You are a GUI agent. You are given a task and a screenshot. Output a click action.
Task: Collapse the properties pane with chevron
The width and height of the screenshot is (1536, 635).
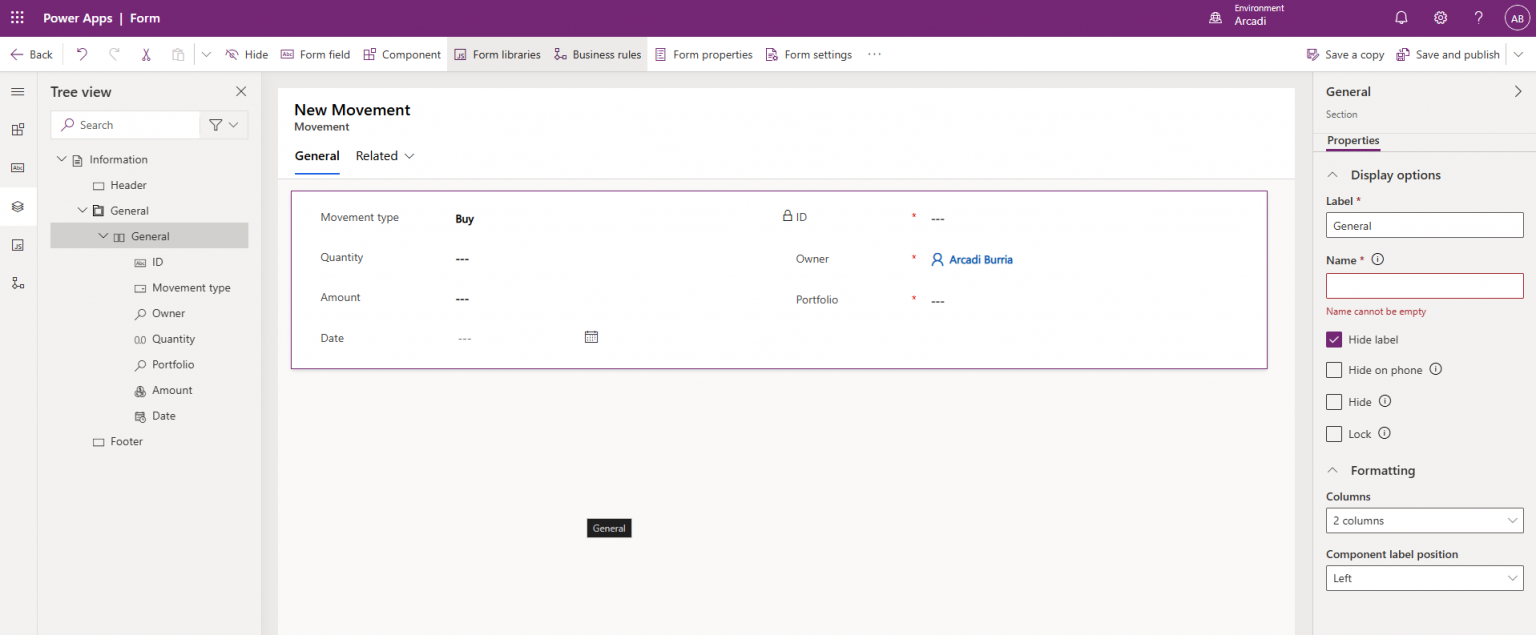tap(1518, 91)
